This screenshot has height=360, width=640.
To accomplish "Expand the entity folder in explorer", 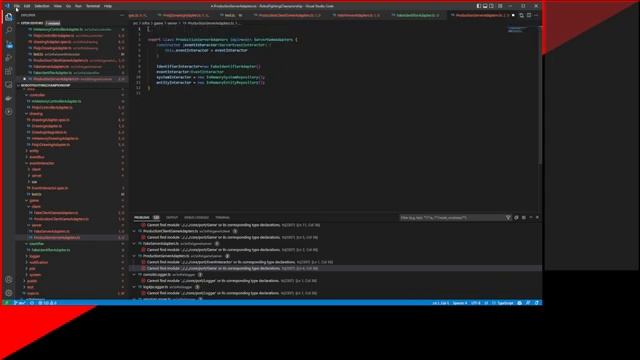I will coord(34,151).
